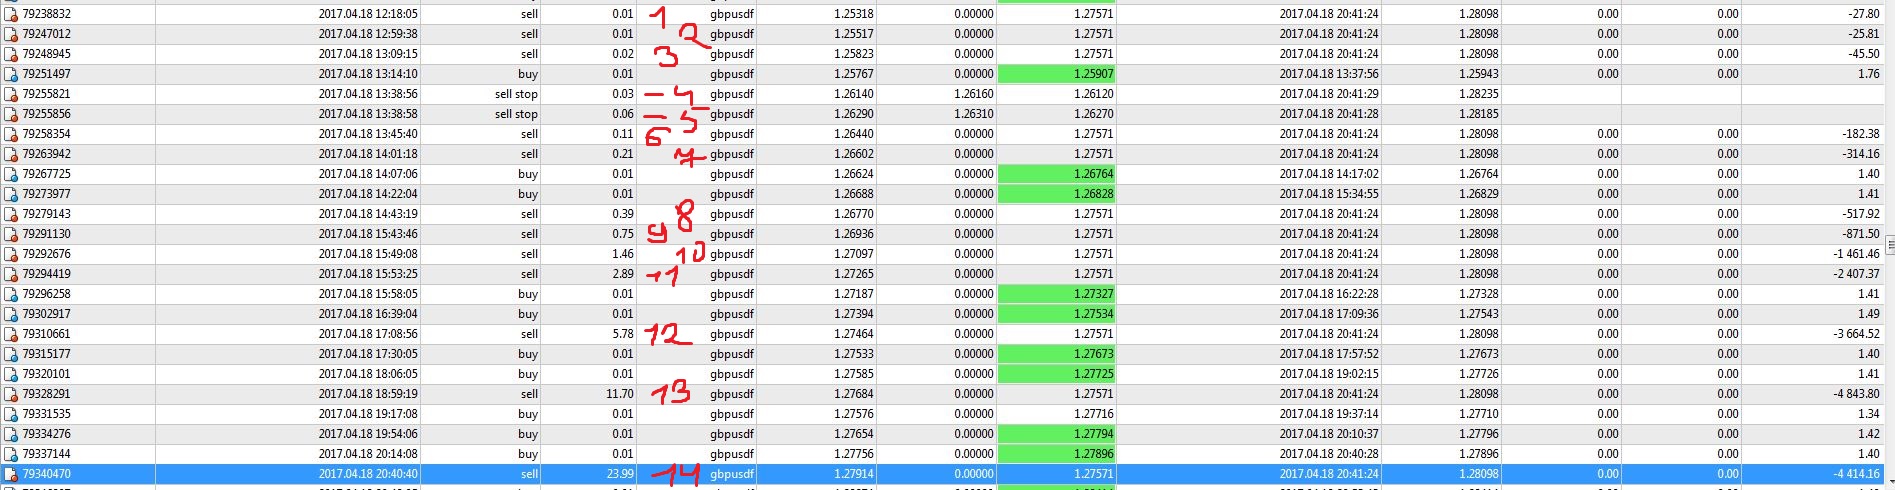Click the loss value -3 664.52
1895x490 pixels.
tap(1857, 334)
